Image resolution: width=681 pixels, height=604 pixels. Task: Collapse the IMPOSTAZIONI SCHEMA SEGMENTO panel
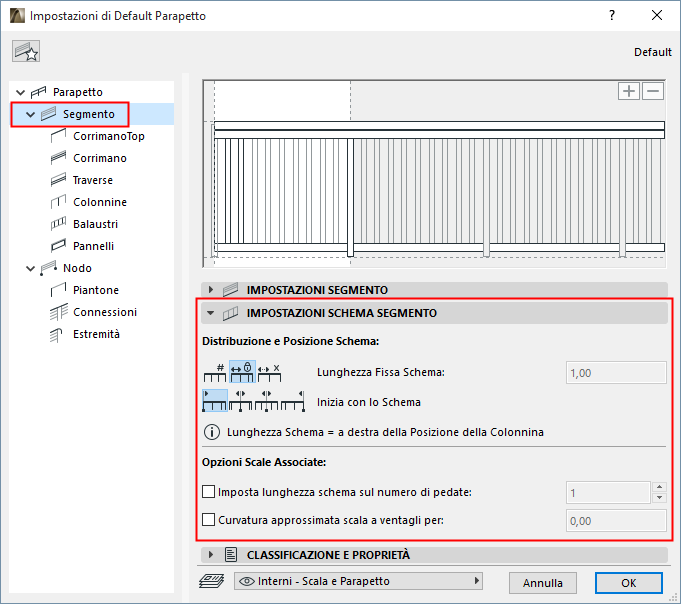[x=211, y=313]
